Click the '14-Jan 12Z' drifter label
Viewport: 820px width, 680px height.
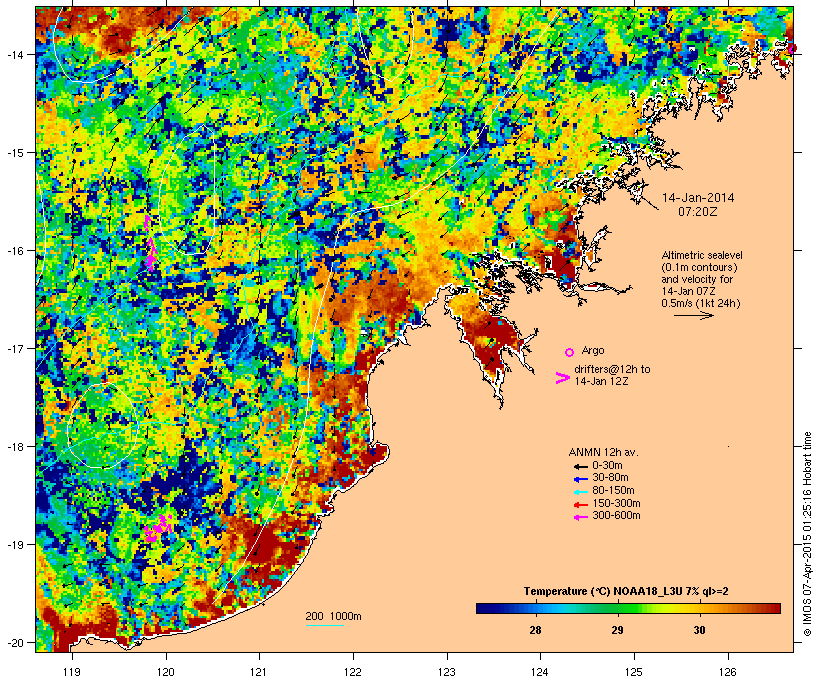[601, 381]
